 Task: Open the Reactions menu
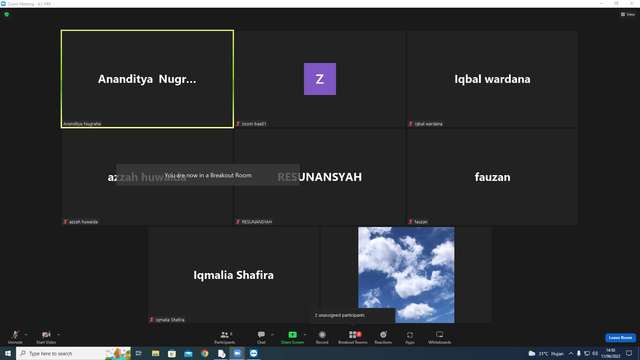[x=383, y=337]
